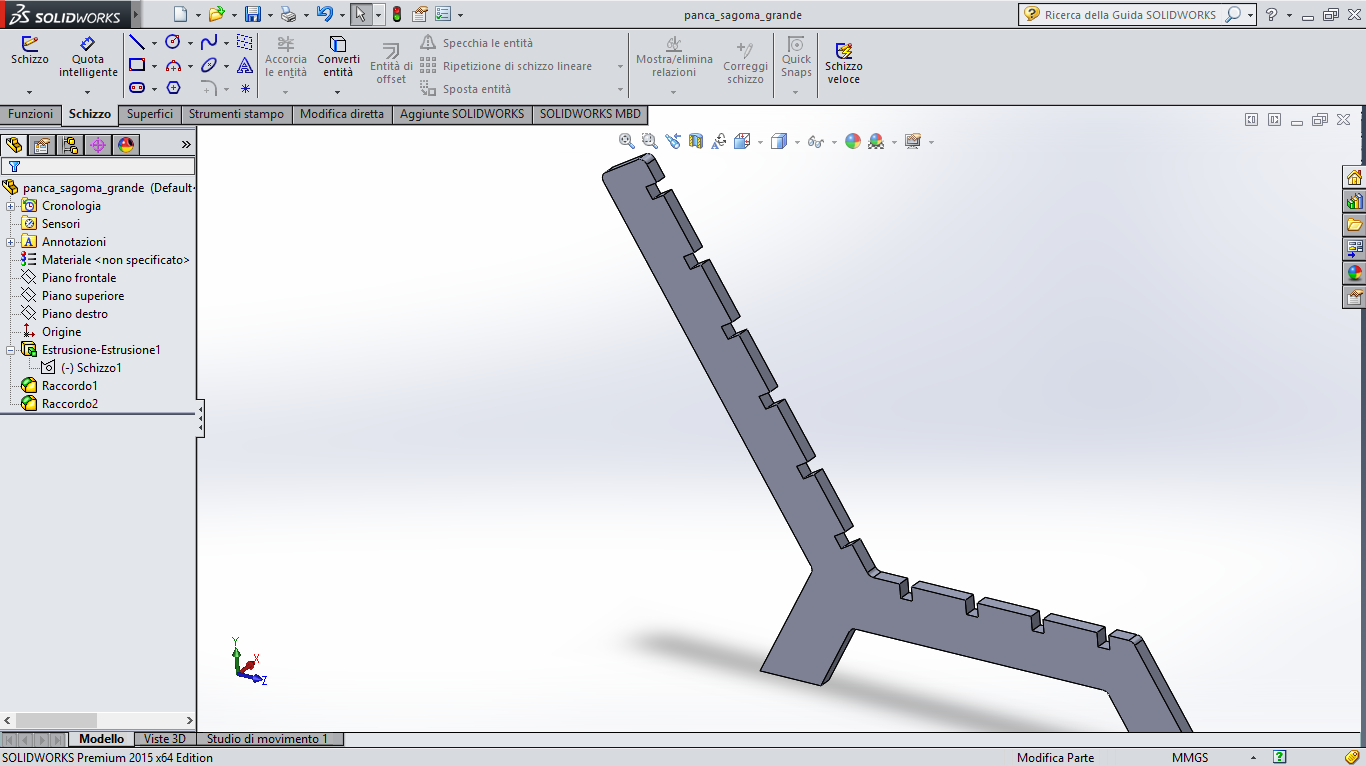Switch to the Funzioni tab

point(31,114)
